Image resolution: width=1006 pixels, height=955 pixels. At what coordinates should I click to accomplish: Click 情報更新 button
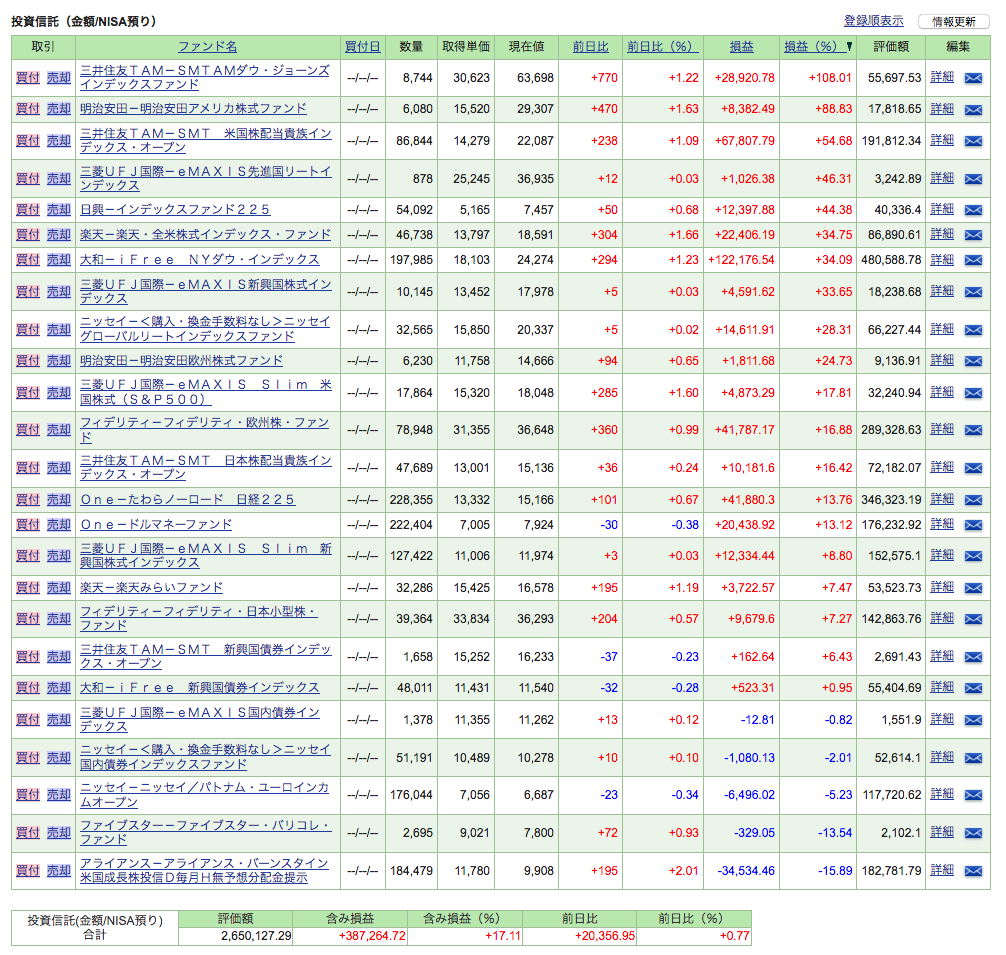pyautogui.click(x=953, y=22)
